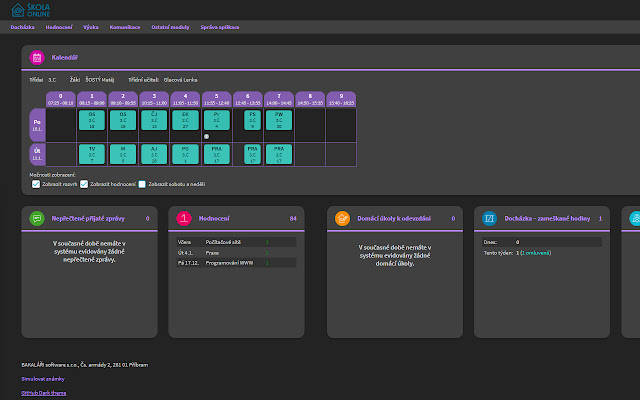Screen dimensions: 640x400
Task: Open the Ostatní moduly menu
Action: tap(170, 27)
